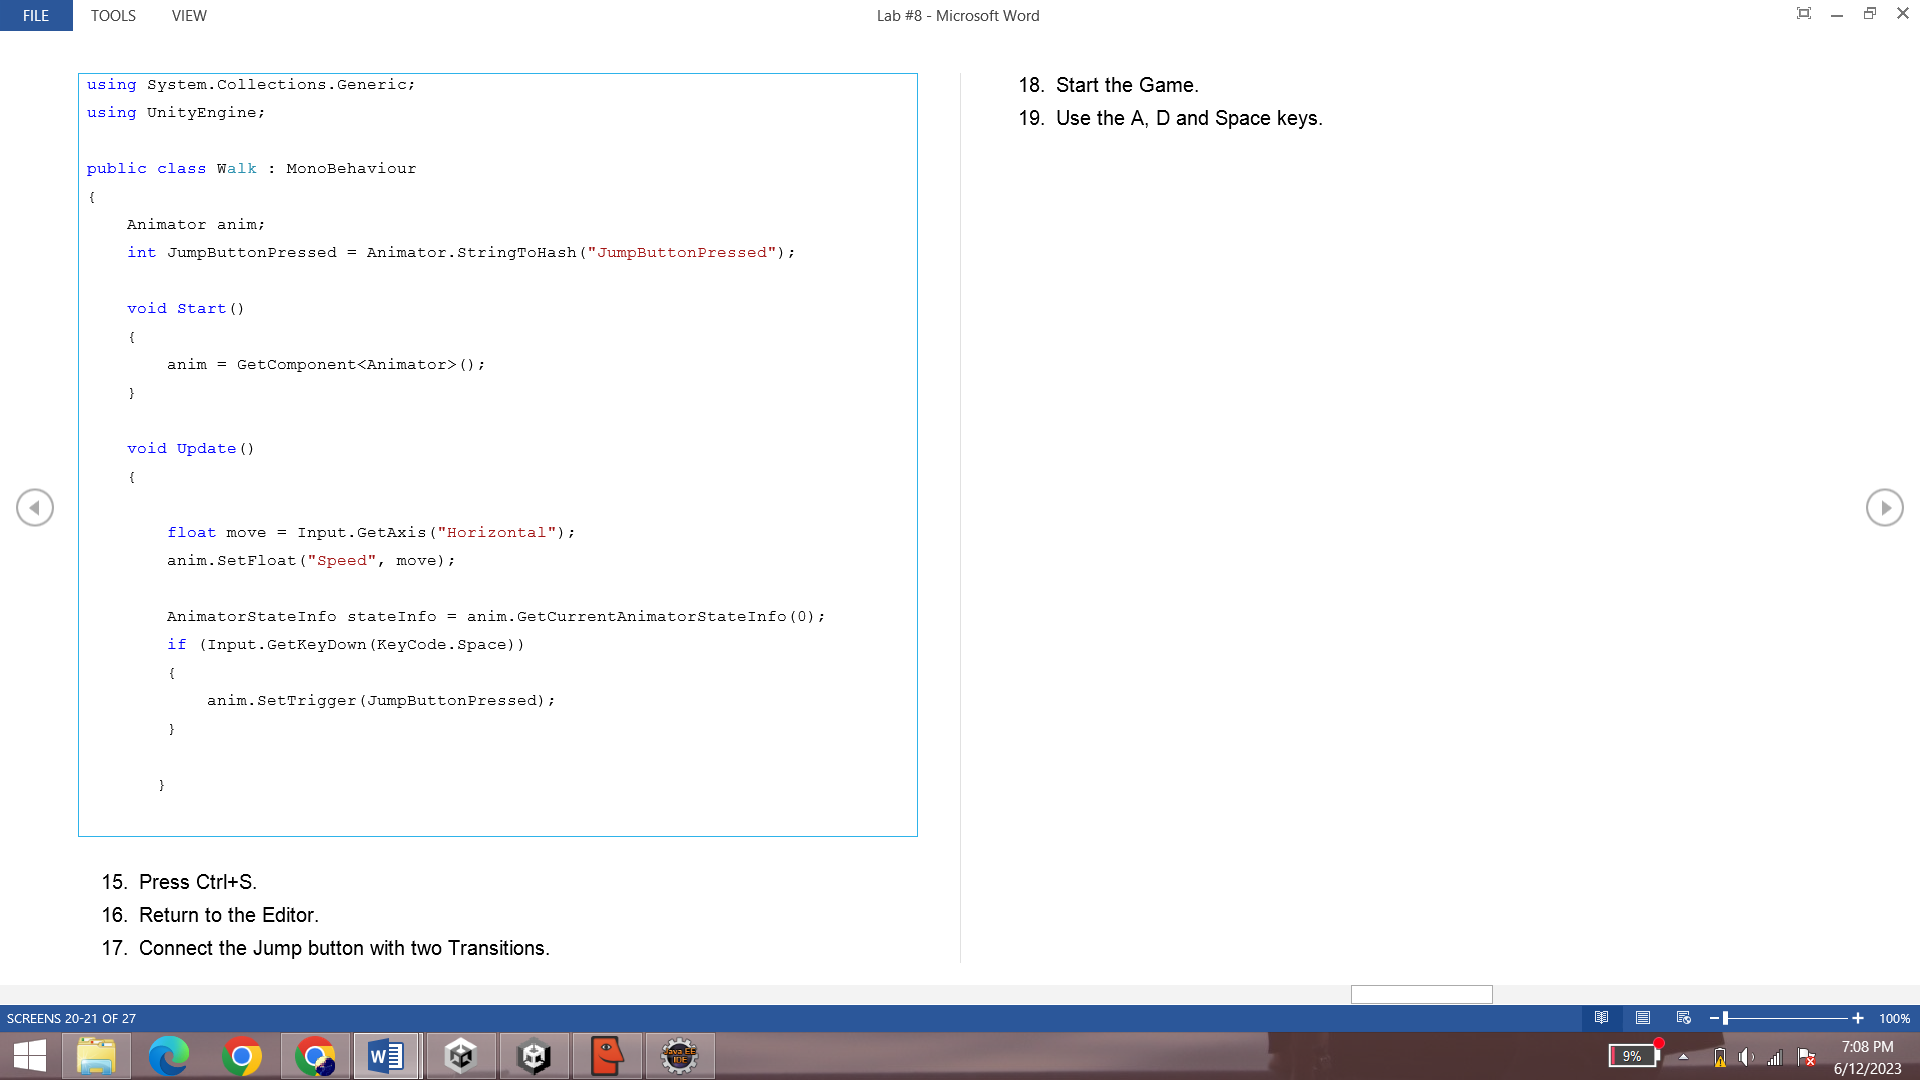Go back using the left screen arrow

click(x=35, y=507)
